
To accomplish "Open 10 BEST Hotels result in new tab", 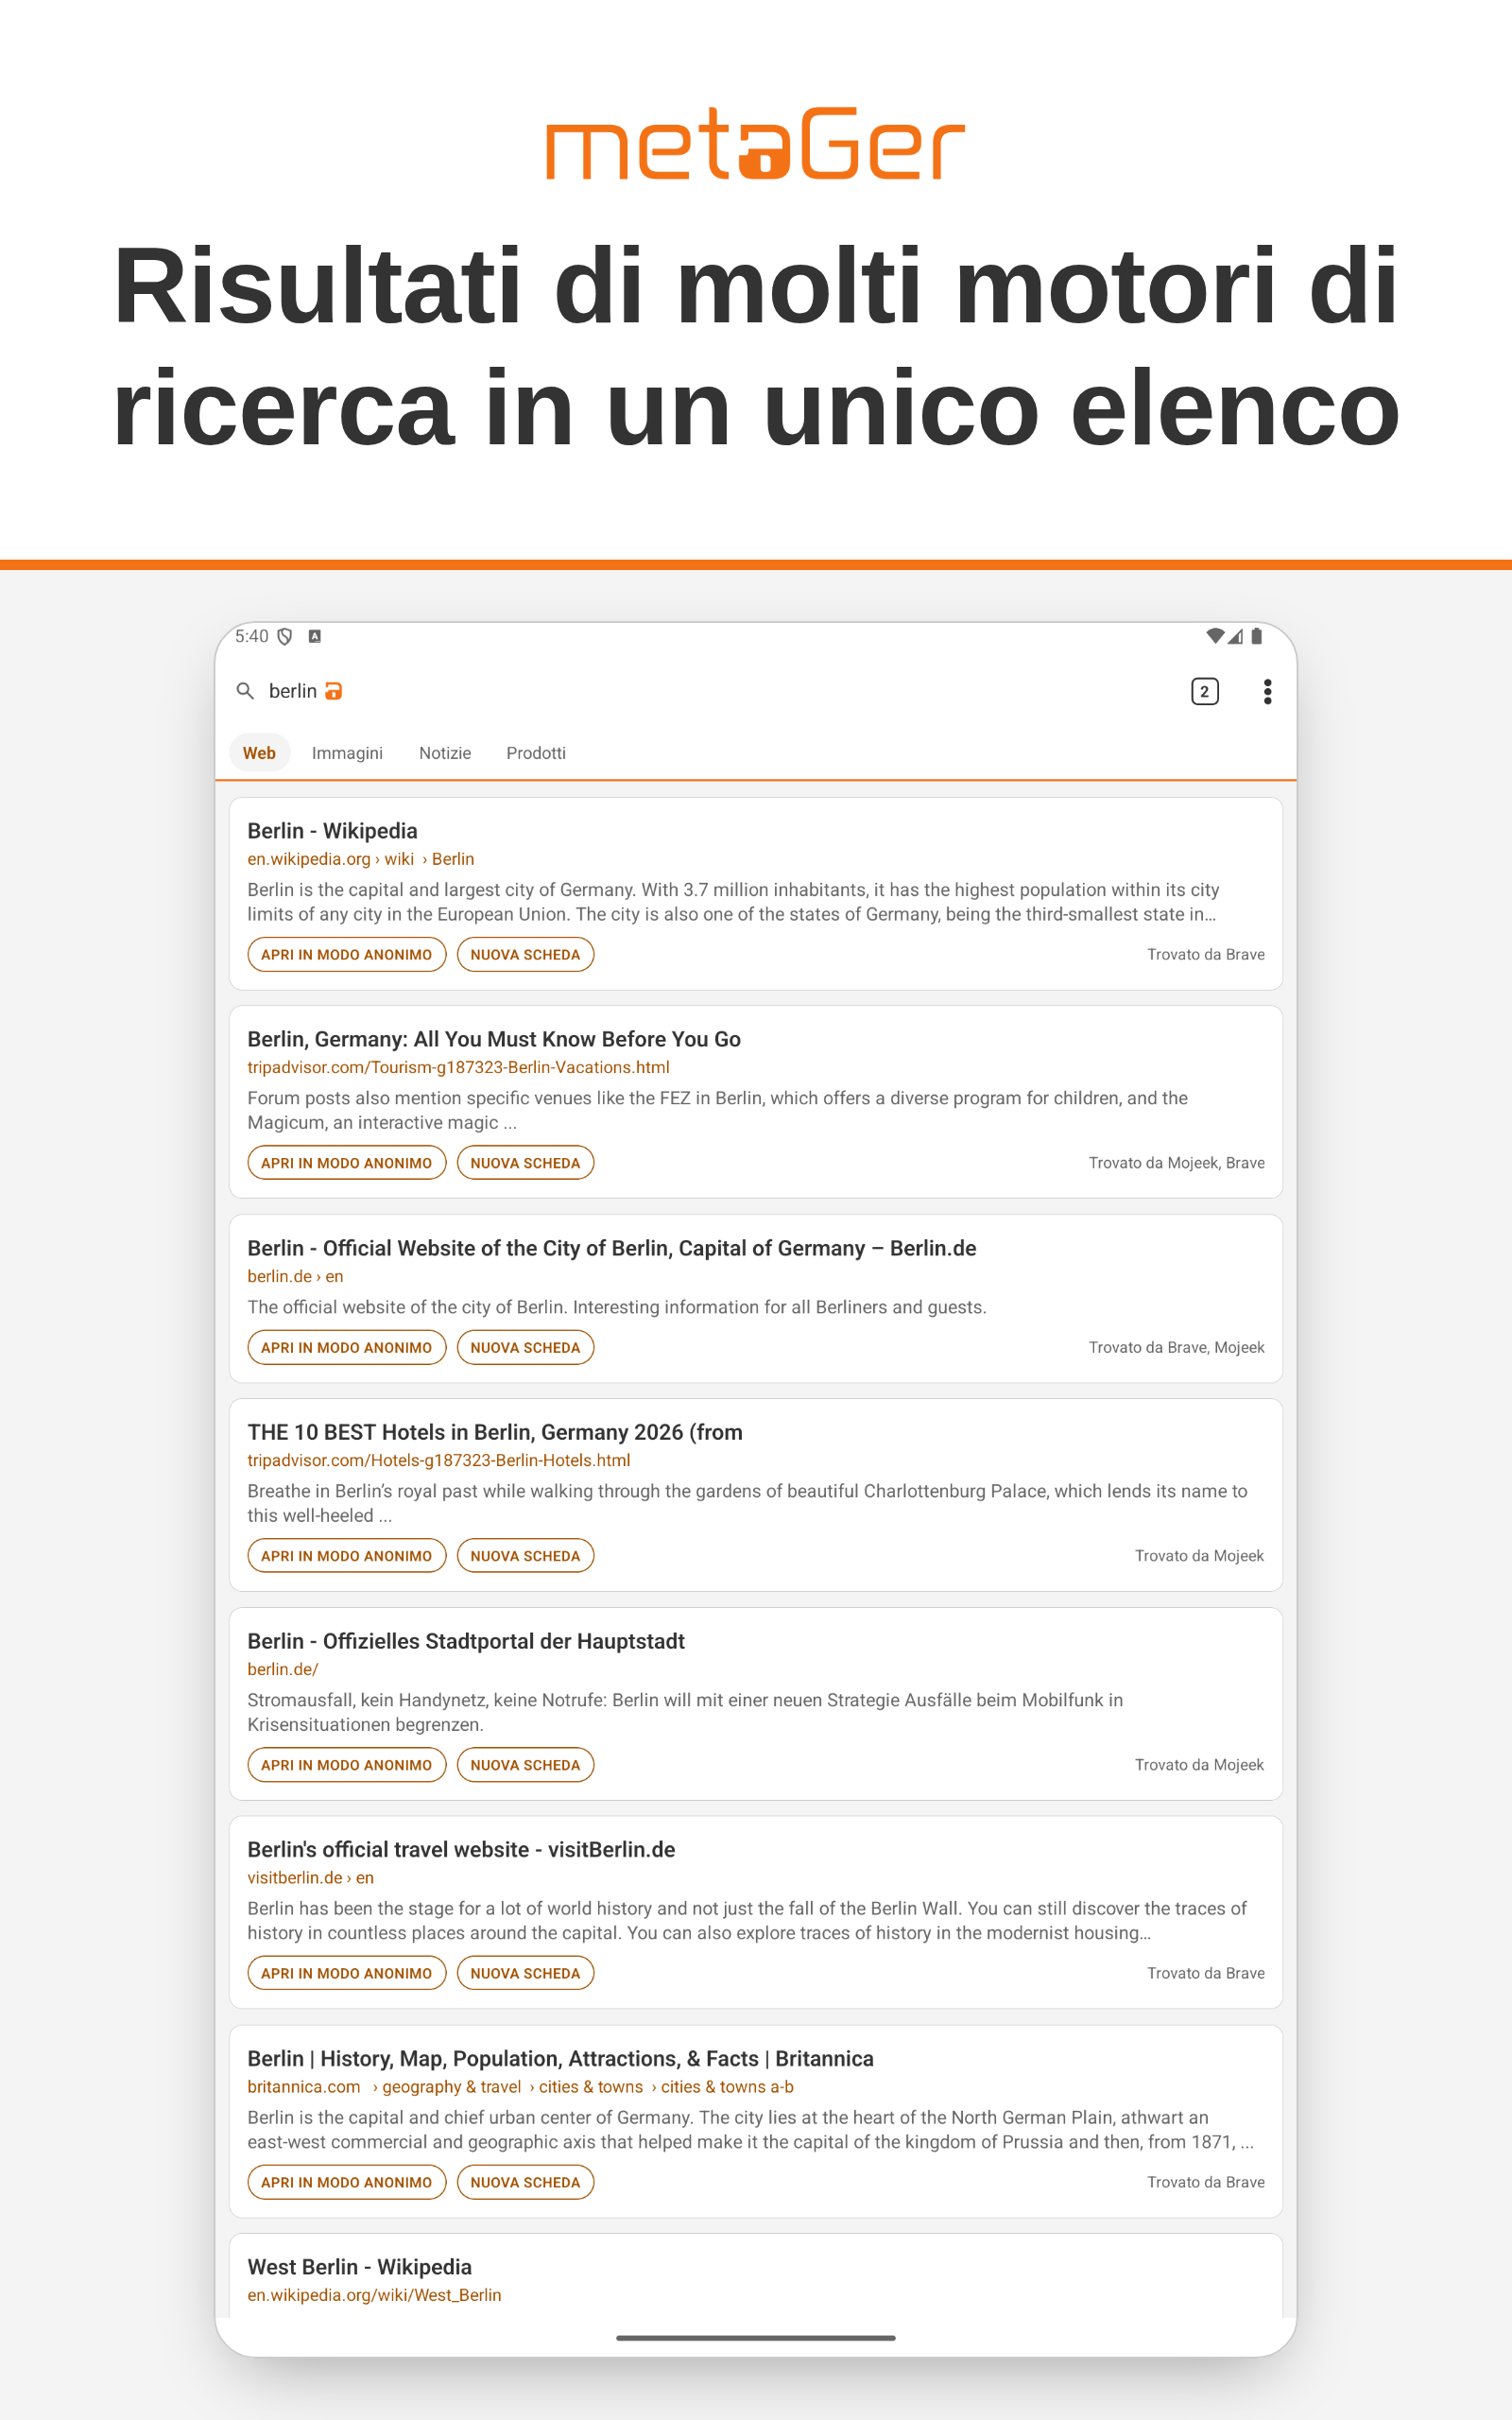I will 525,1556.
